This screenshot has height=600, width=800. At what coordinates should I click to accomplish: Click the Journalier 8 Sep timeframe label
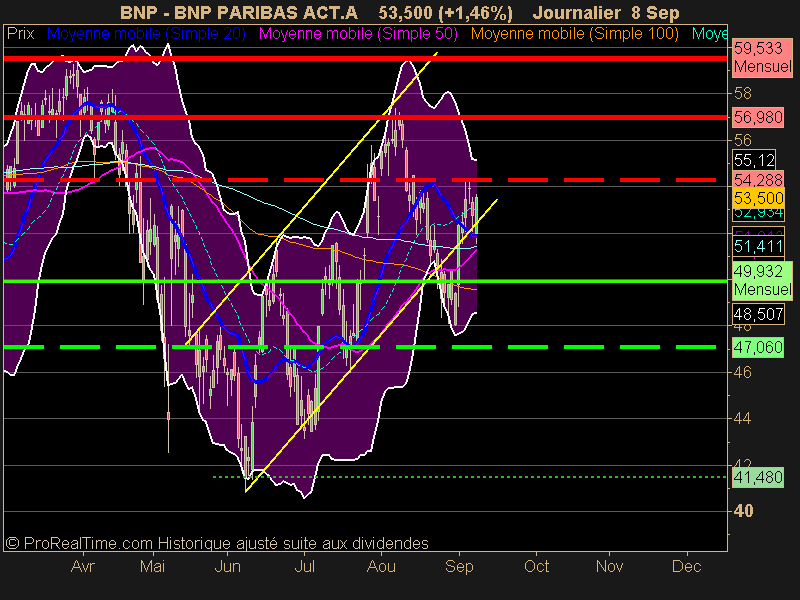click(x=606, y=13)
